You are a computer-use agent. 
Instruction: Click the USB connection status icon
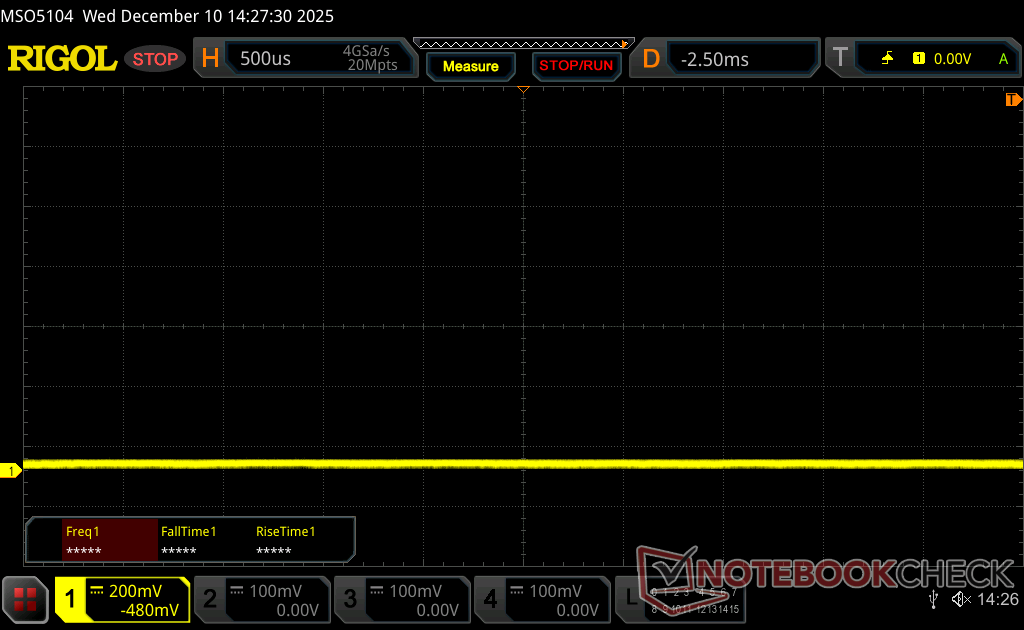[934, 599]
